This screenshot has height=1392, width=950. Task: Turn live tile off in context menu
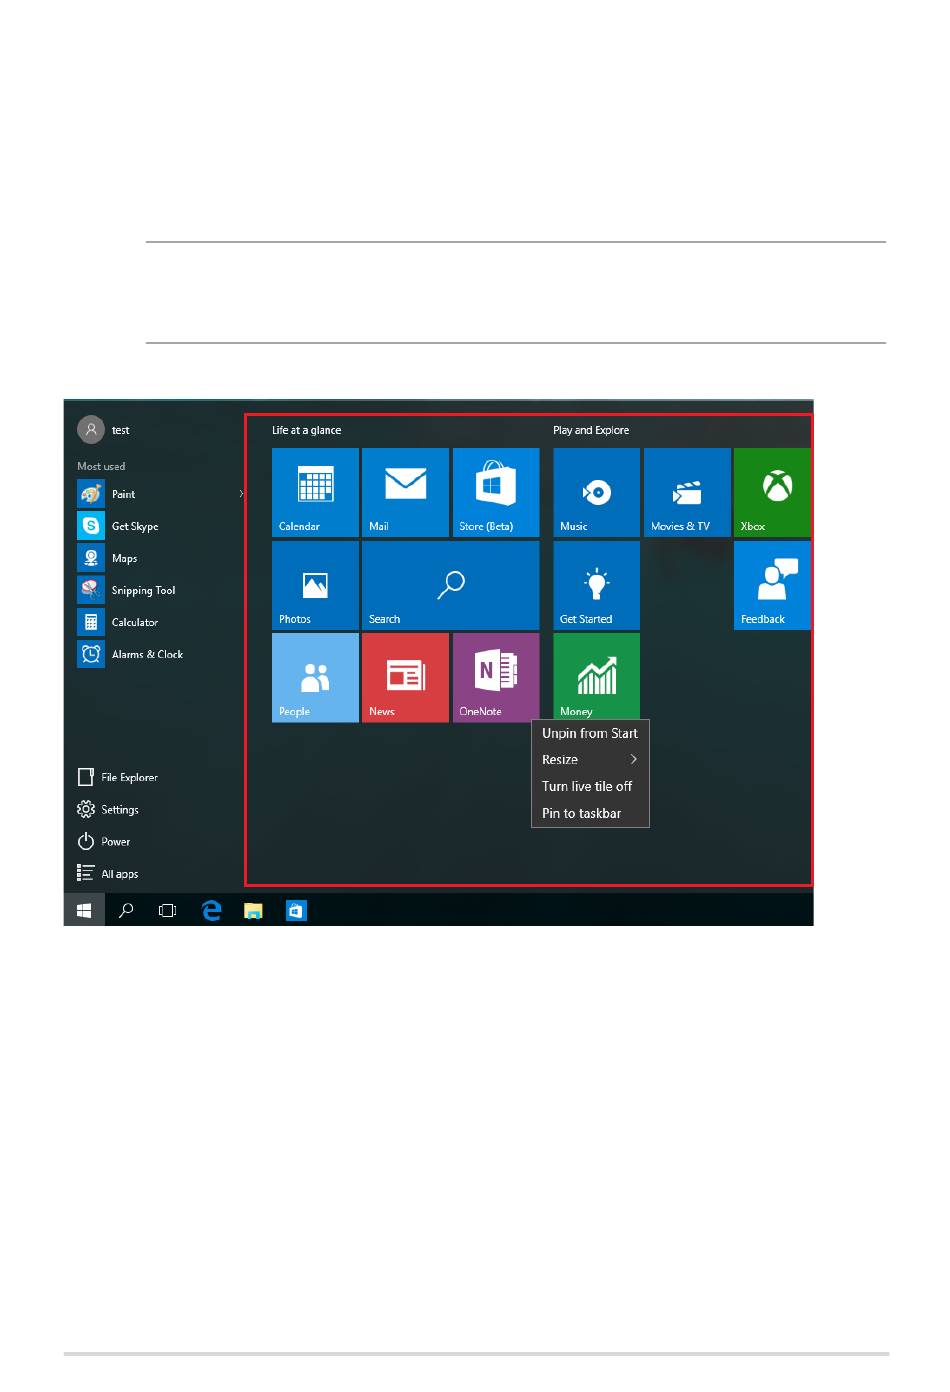(x=587, y=787)
